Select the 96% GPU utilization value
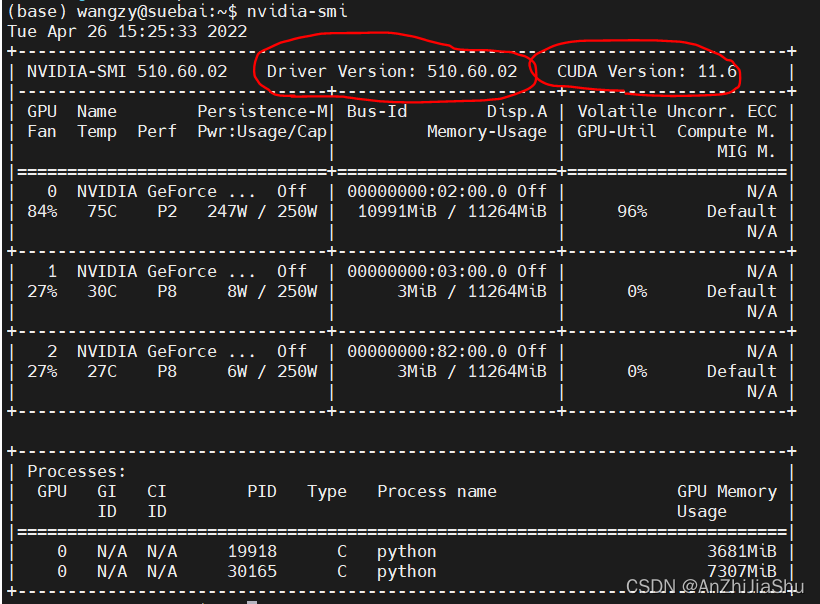 click(x=632, y=211)
